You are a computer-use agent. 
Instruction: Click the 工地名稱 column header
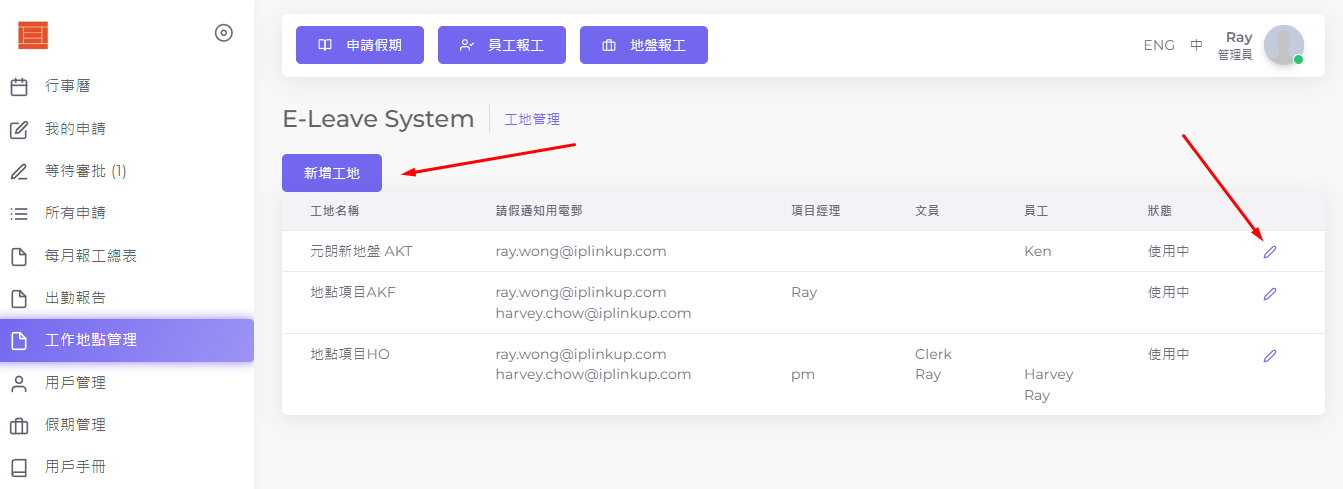[x=335, y=211]
